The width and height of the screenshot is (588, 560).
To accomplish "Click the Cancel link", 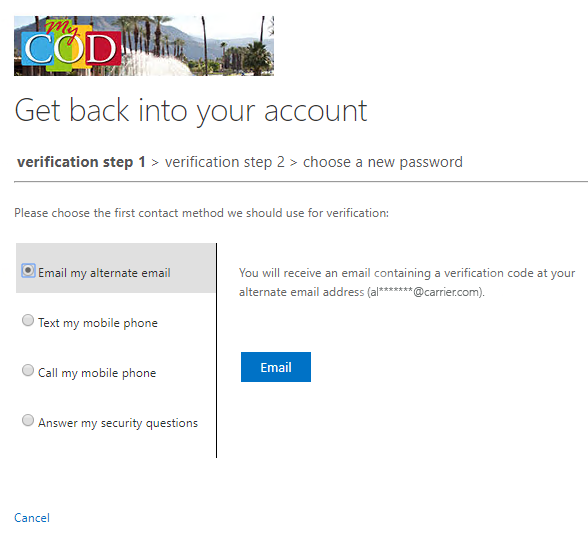I will click(x=32, y=518).
